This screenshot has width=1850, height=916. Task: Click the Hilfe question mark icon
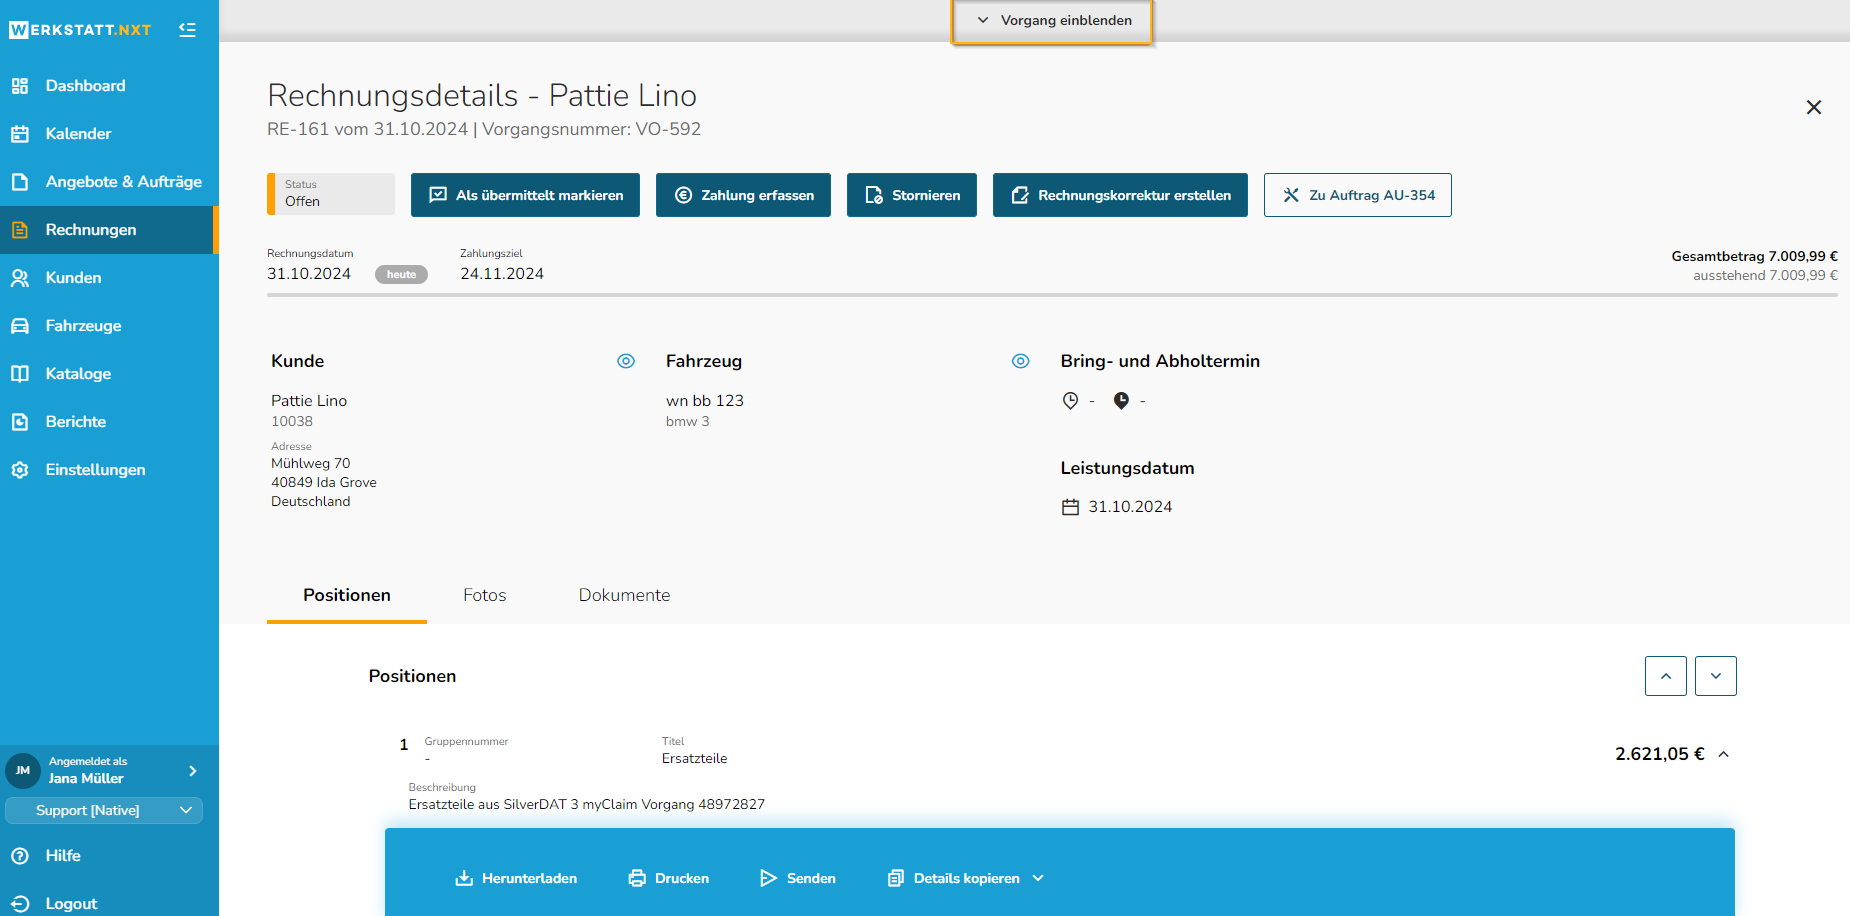pyautogui.click(x=20, y=856)
